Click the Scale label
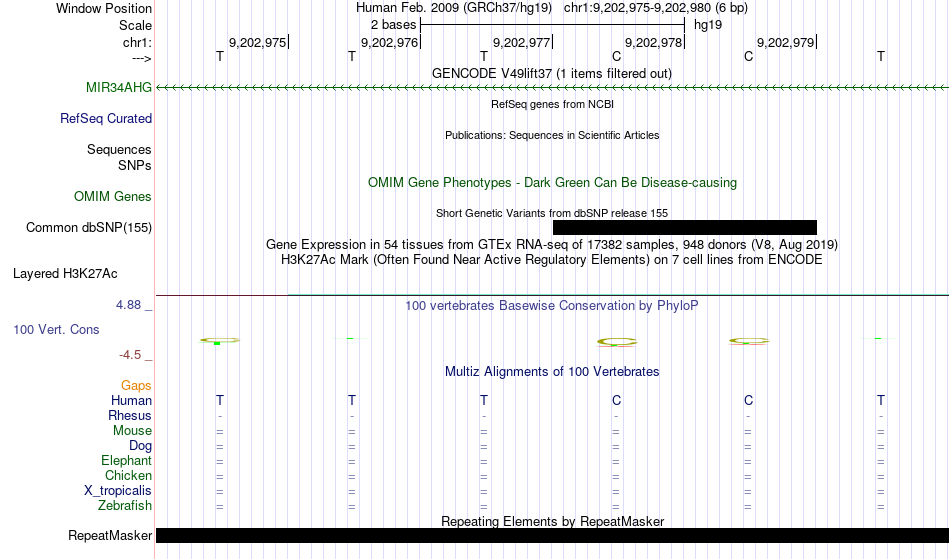This screenshot has height=559, width=950. click(x=136, y=25)
